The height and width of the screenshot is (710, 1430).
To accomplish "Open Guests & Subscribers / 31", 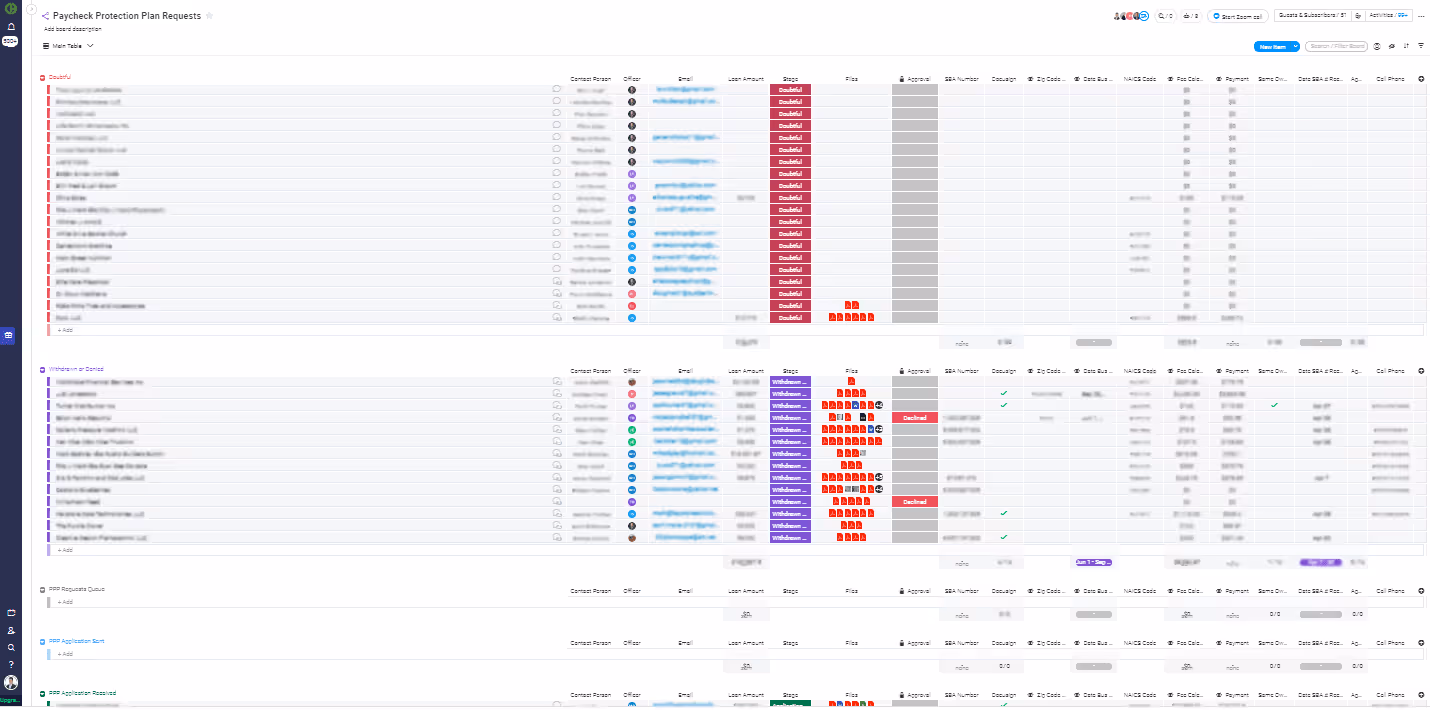I will pyautogui.click(x=1313, y=16).
